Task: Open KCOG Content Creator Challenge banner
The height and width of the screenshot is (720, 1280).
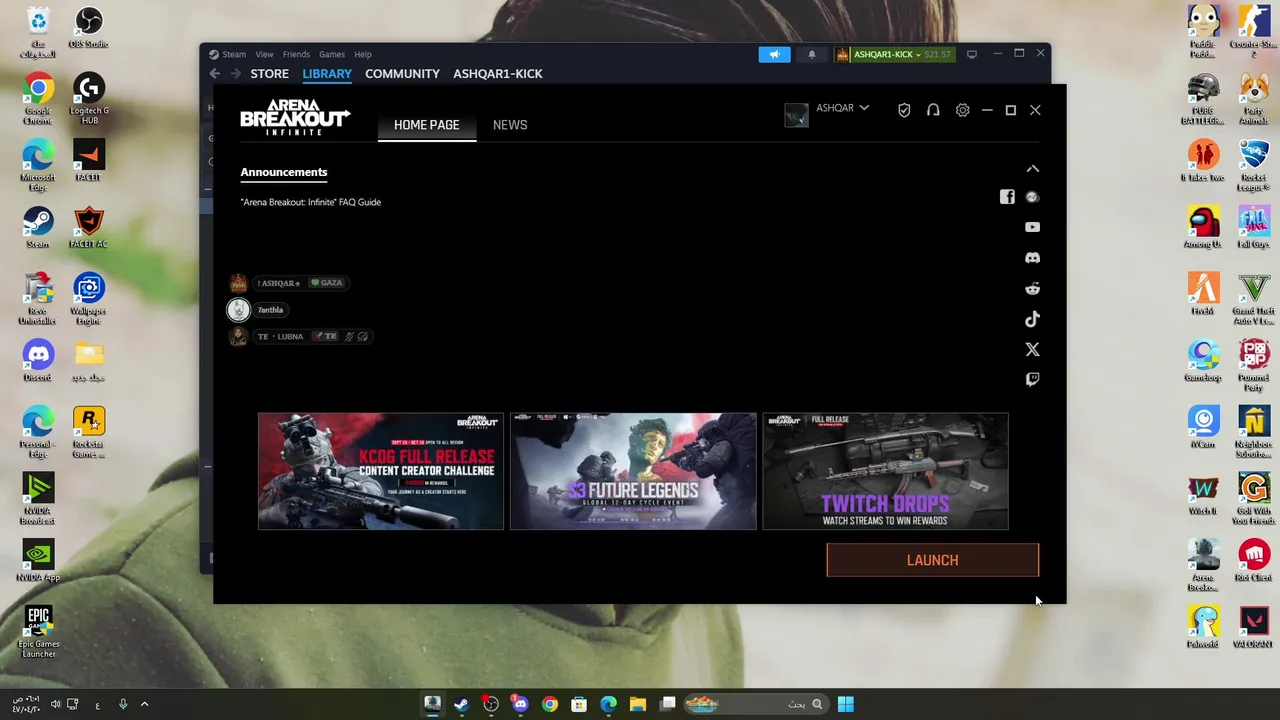Action: [x=381, y=471]
